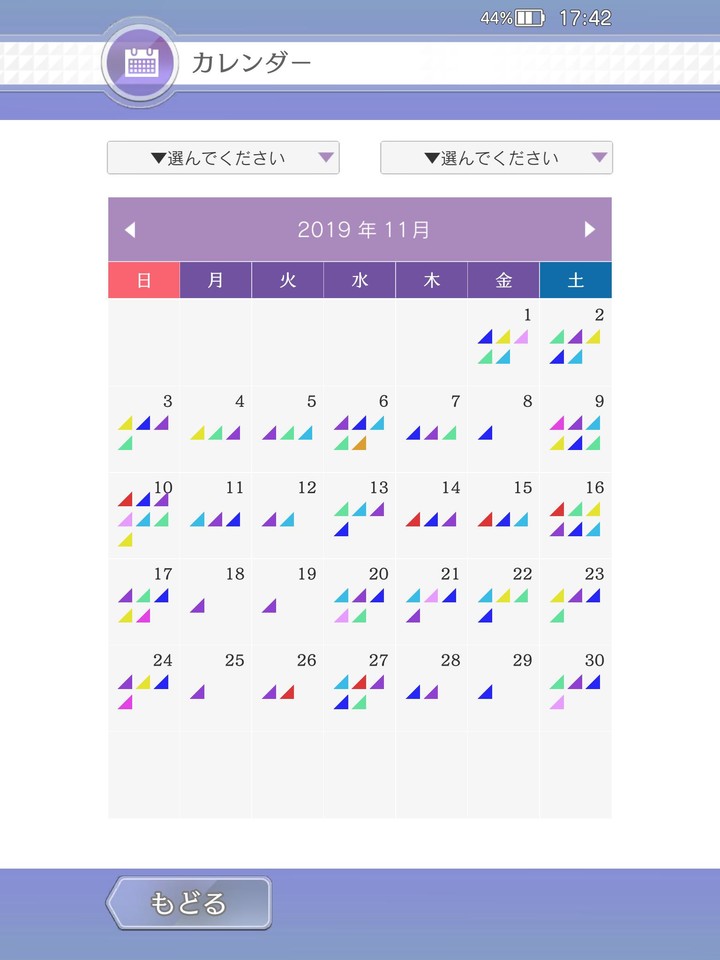Click the calendar icon in header
Screen dimensions: 720x960
pyautogui.click(x=141, y=62)
